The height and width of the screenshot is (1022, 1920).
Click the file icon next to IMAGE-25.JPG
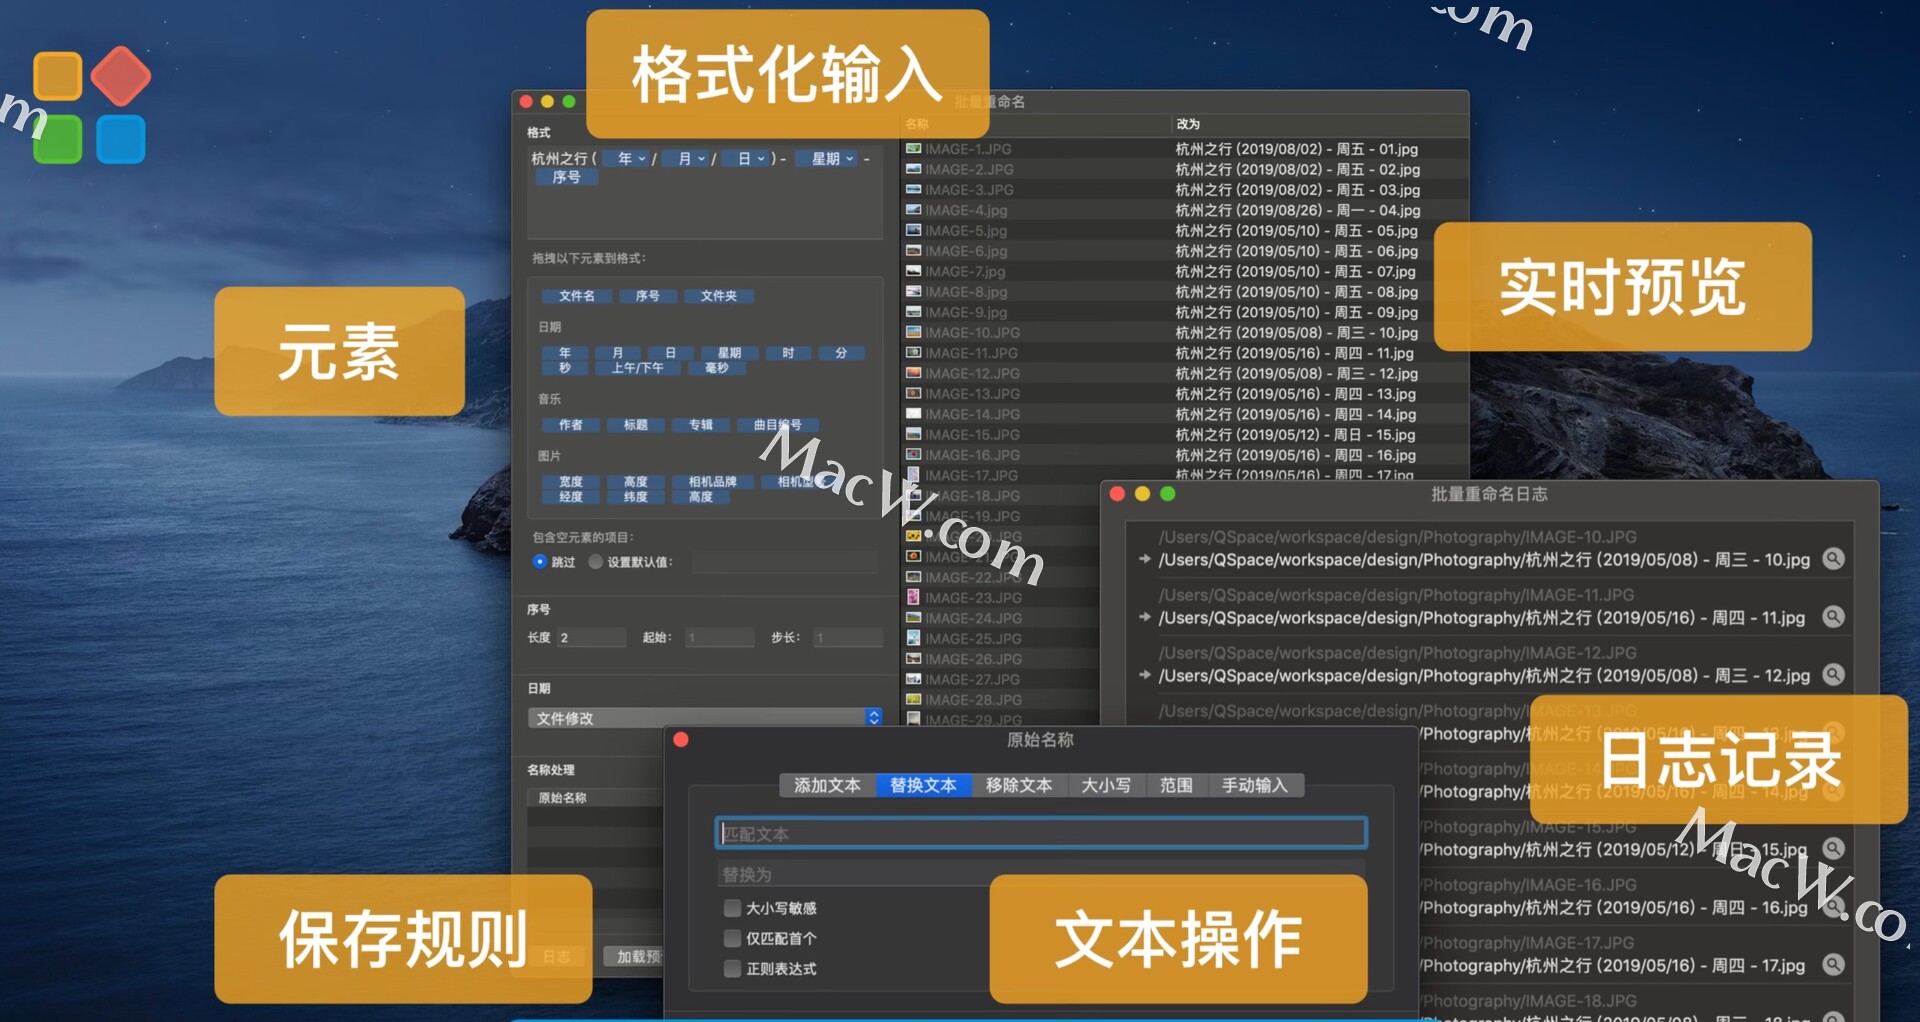pos(913,638)
